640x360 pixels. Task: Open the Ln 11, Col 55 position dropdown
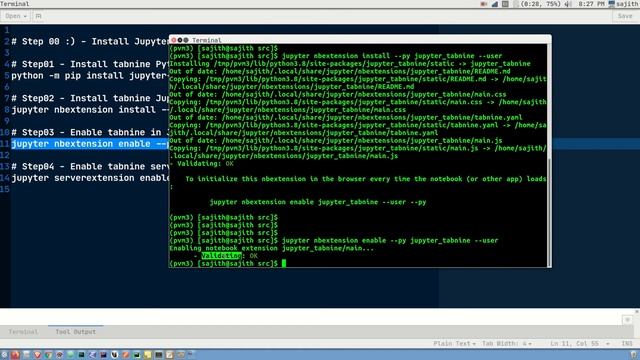580,344
